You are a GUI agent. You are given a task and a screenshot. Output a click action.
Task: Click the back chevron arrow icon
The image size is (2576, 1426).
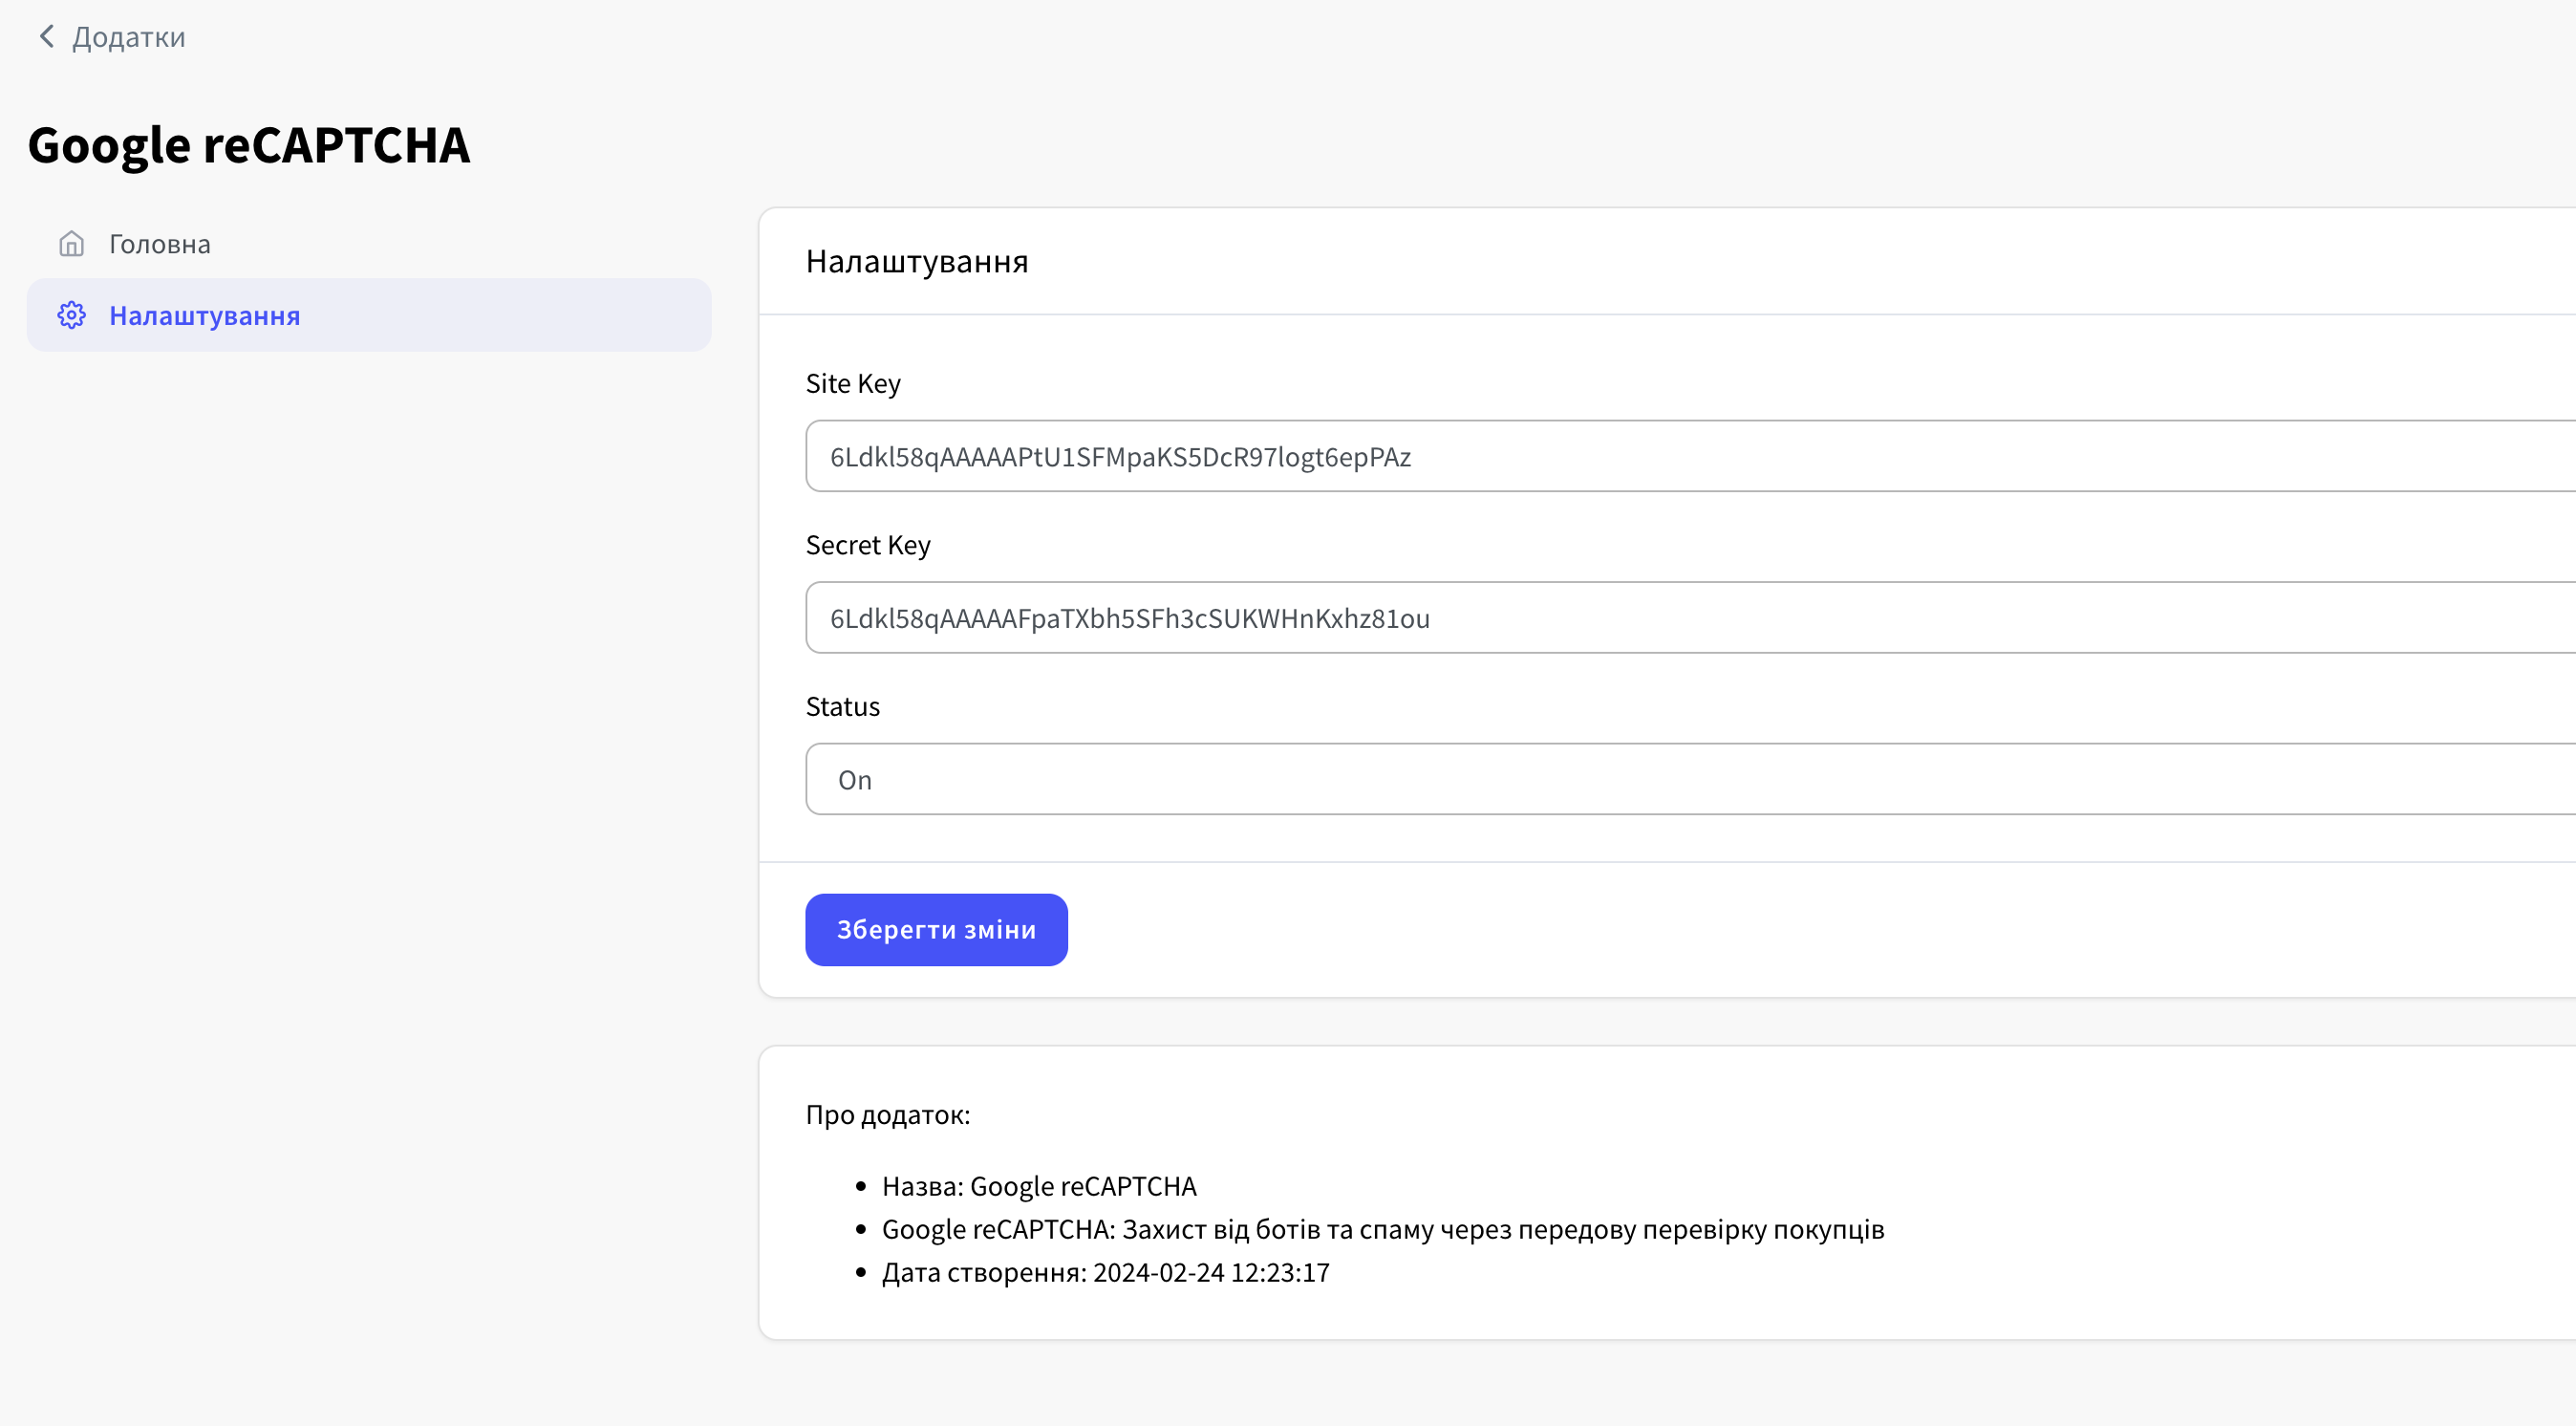click(x=46, y=37)
